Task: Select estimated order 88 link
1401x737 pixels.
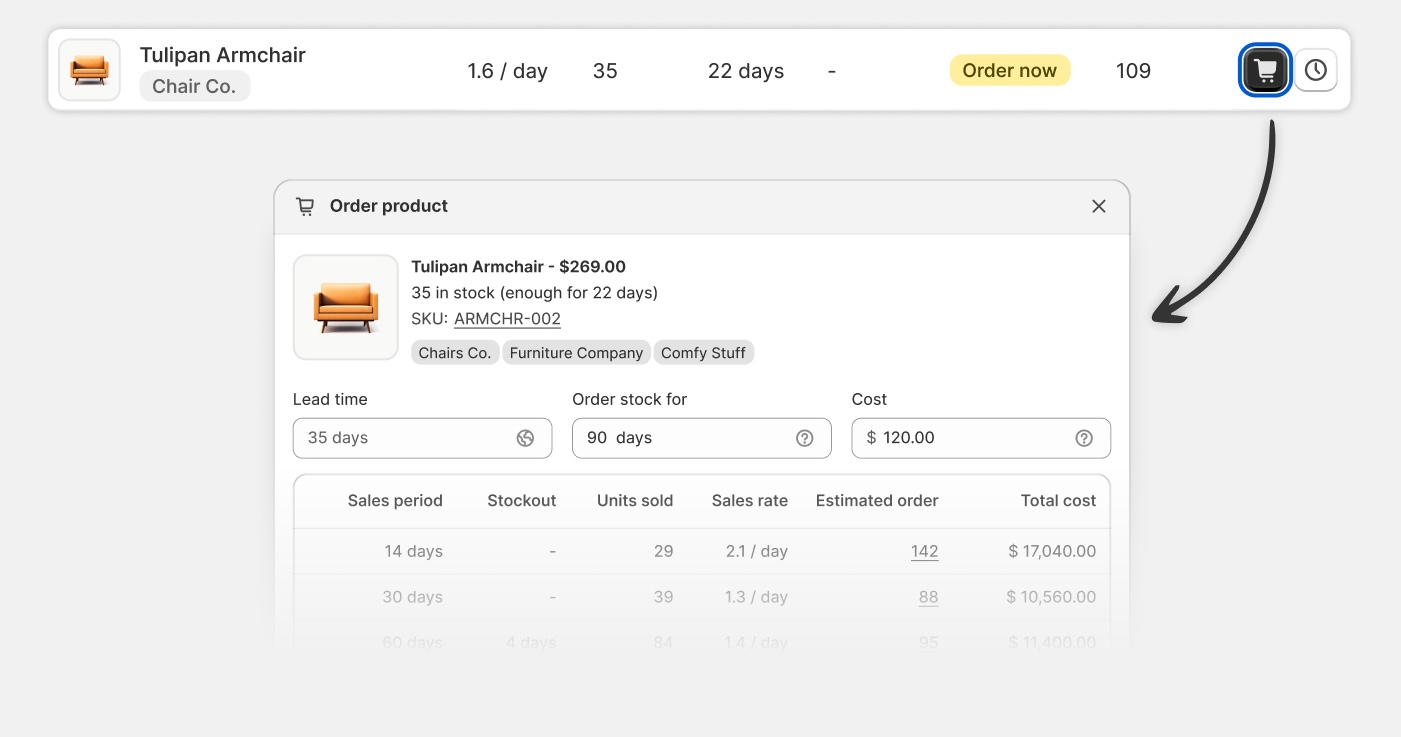Action: point(928,597)
